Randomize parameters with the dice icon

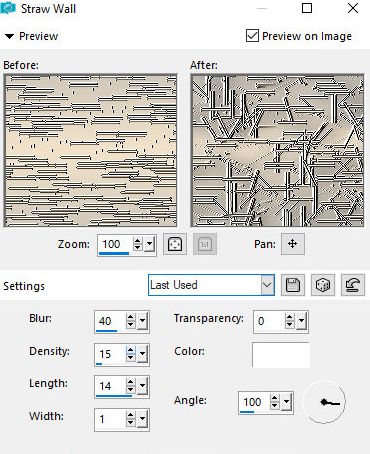(x=323, y=285)
